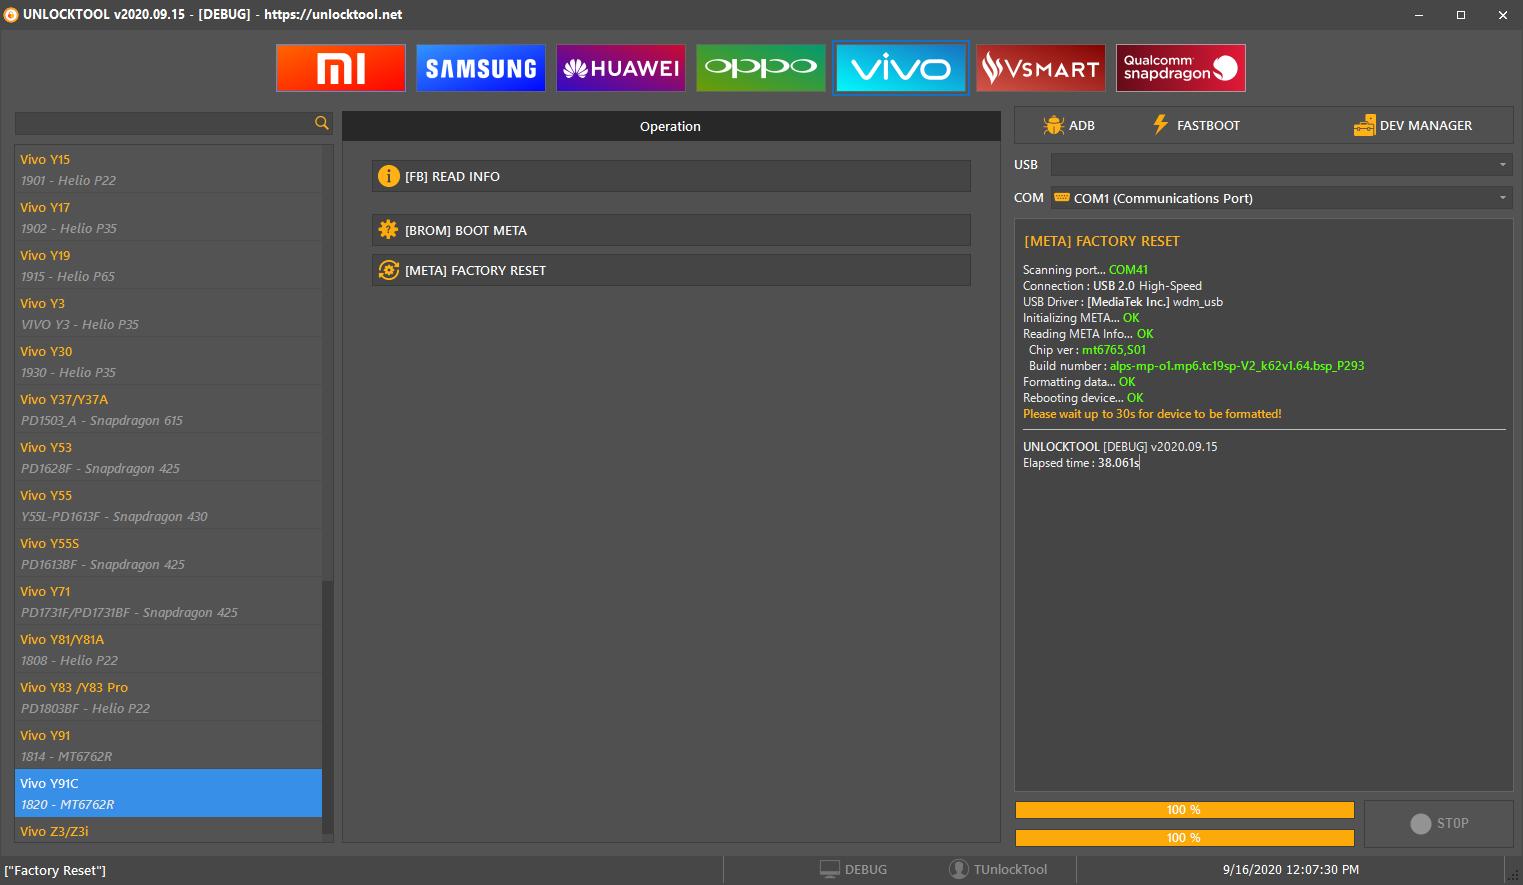Image resolution: width=1523 pixels, height=885 pixels.
Task: Click the Factory Reset status bar text
Action: point(55,870)
